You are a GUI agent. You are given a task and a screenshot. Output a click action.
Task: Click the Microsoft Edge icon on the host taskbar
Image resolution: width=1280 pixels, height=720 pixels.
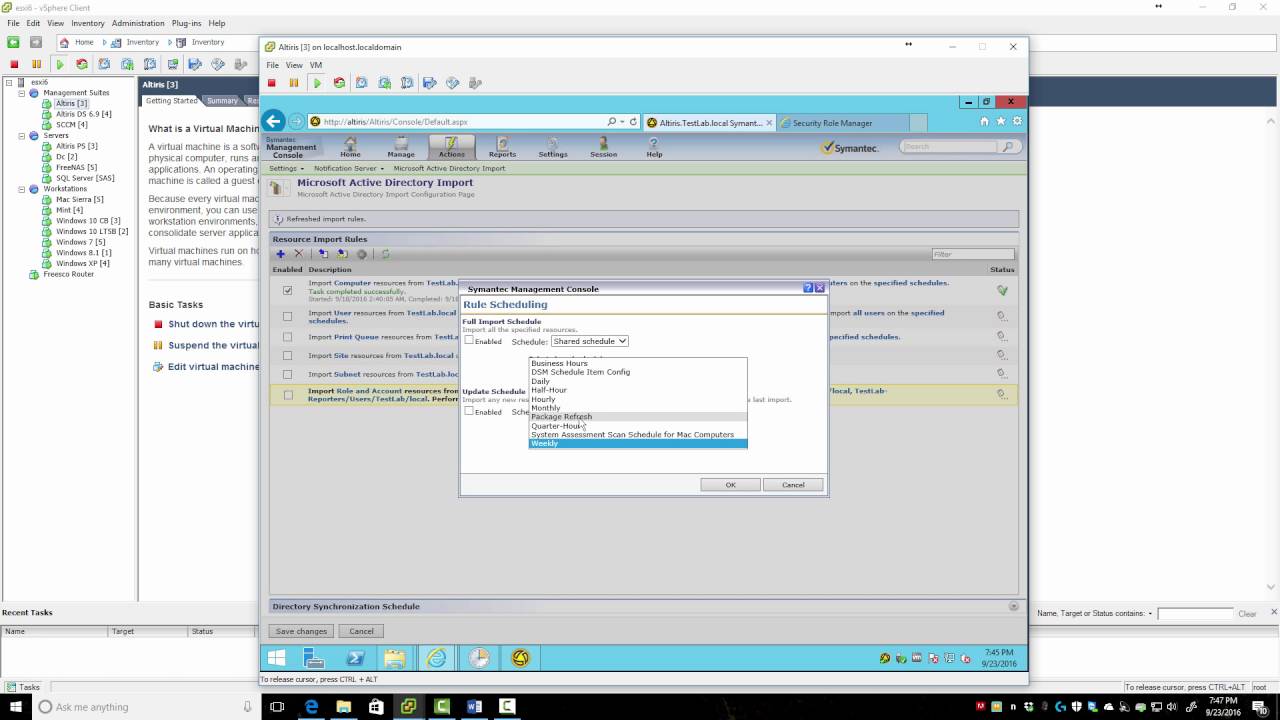(x=312, y=707)
